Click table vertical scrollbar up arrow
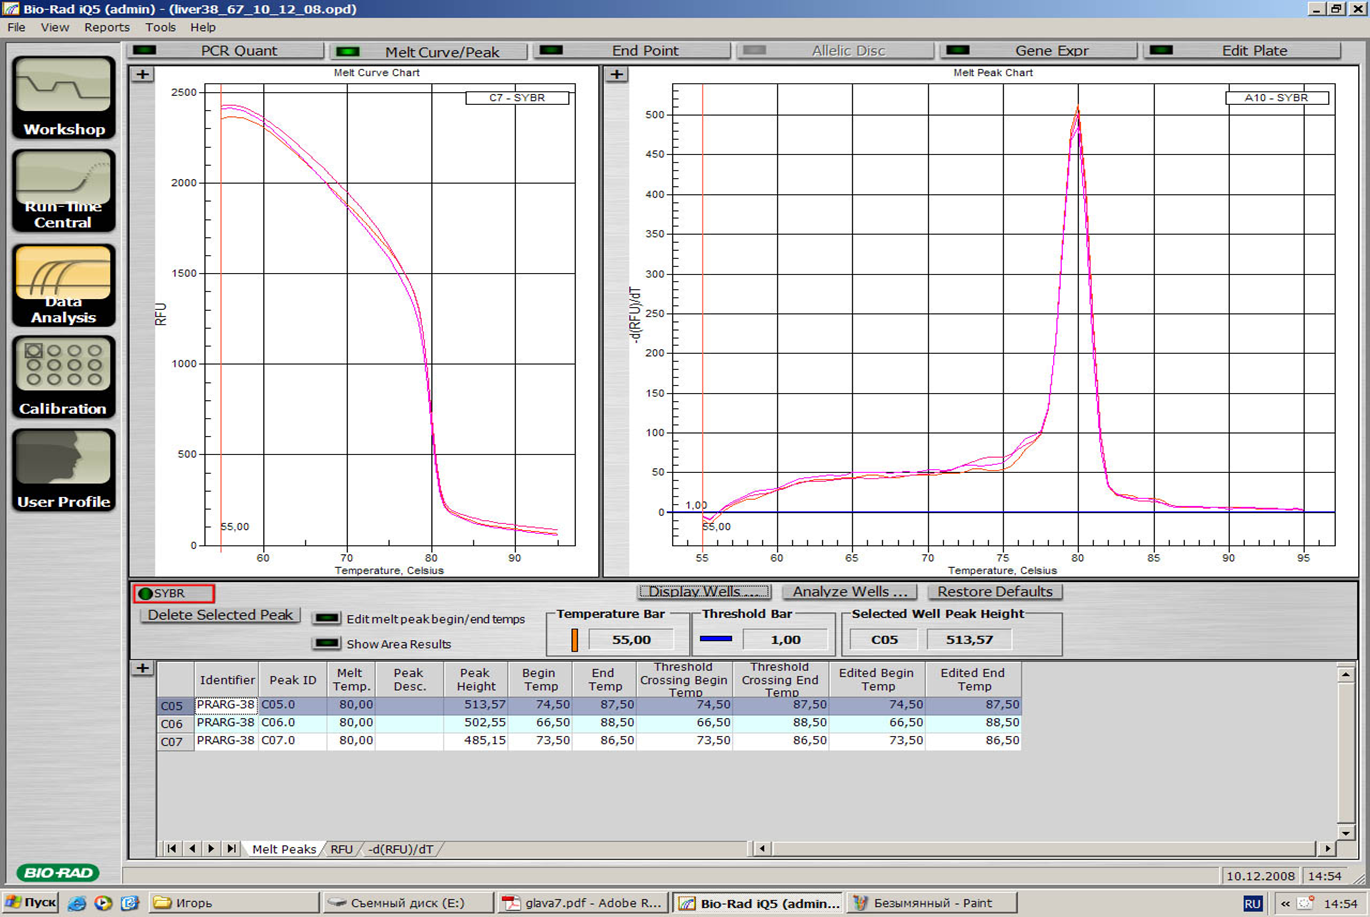Screen dimensions: 1370x917 tap(1346, 674)
